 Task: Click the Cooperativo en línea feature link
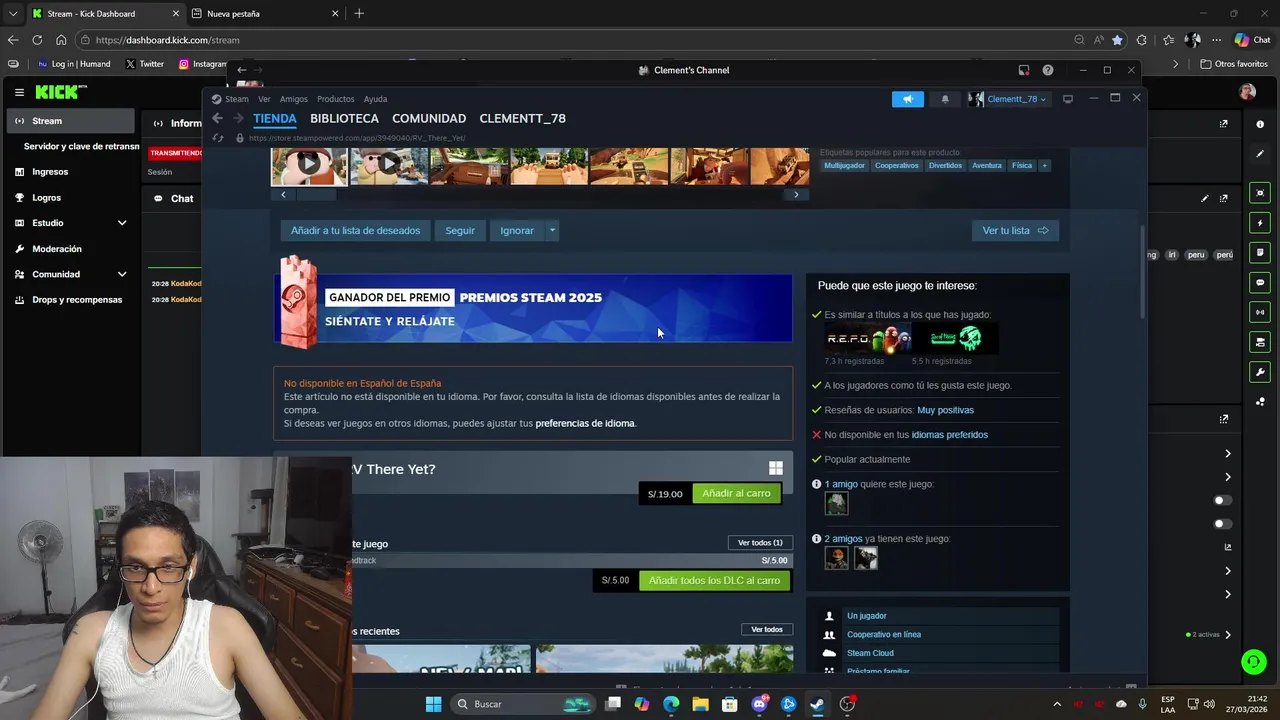coord(884,634)
